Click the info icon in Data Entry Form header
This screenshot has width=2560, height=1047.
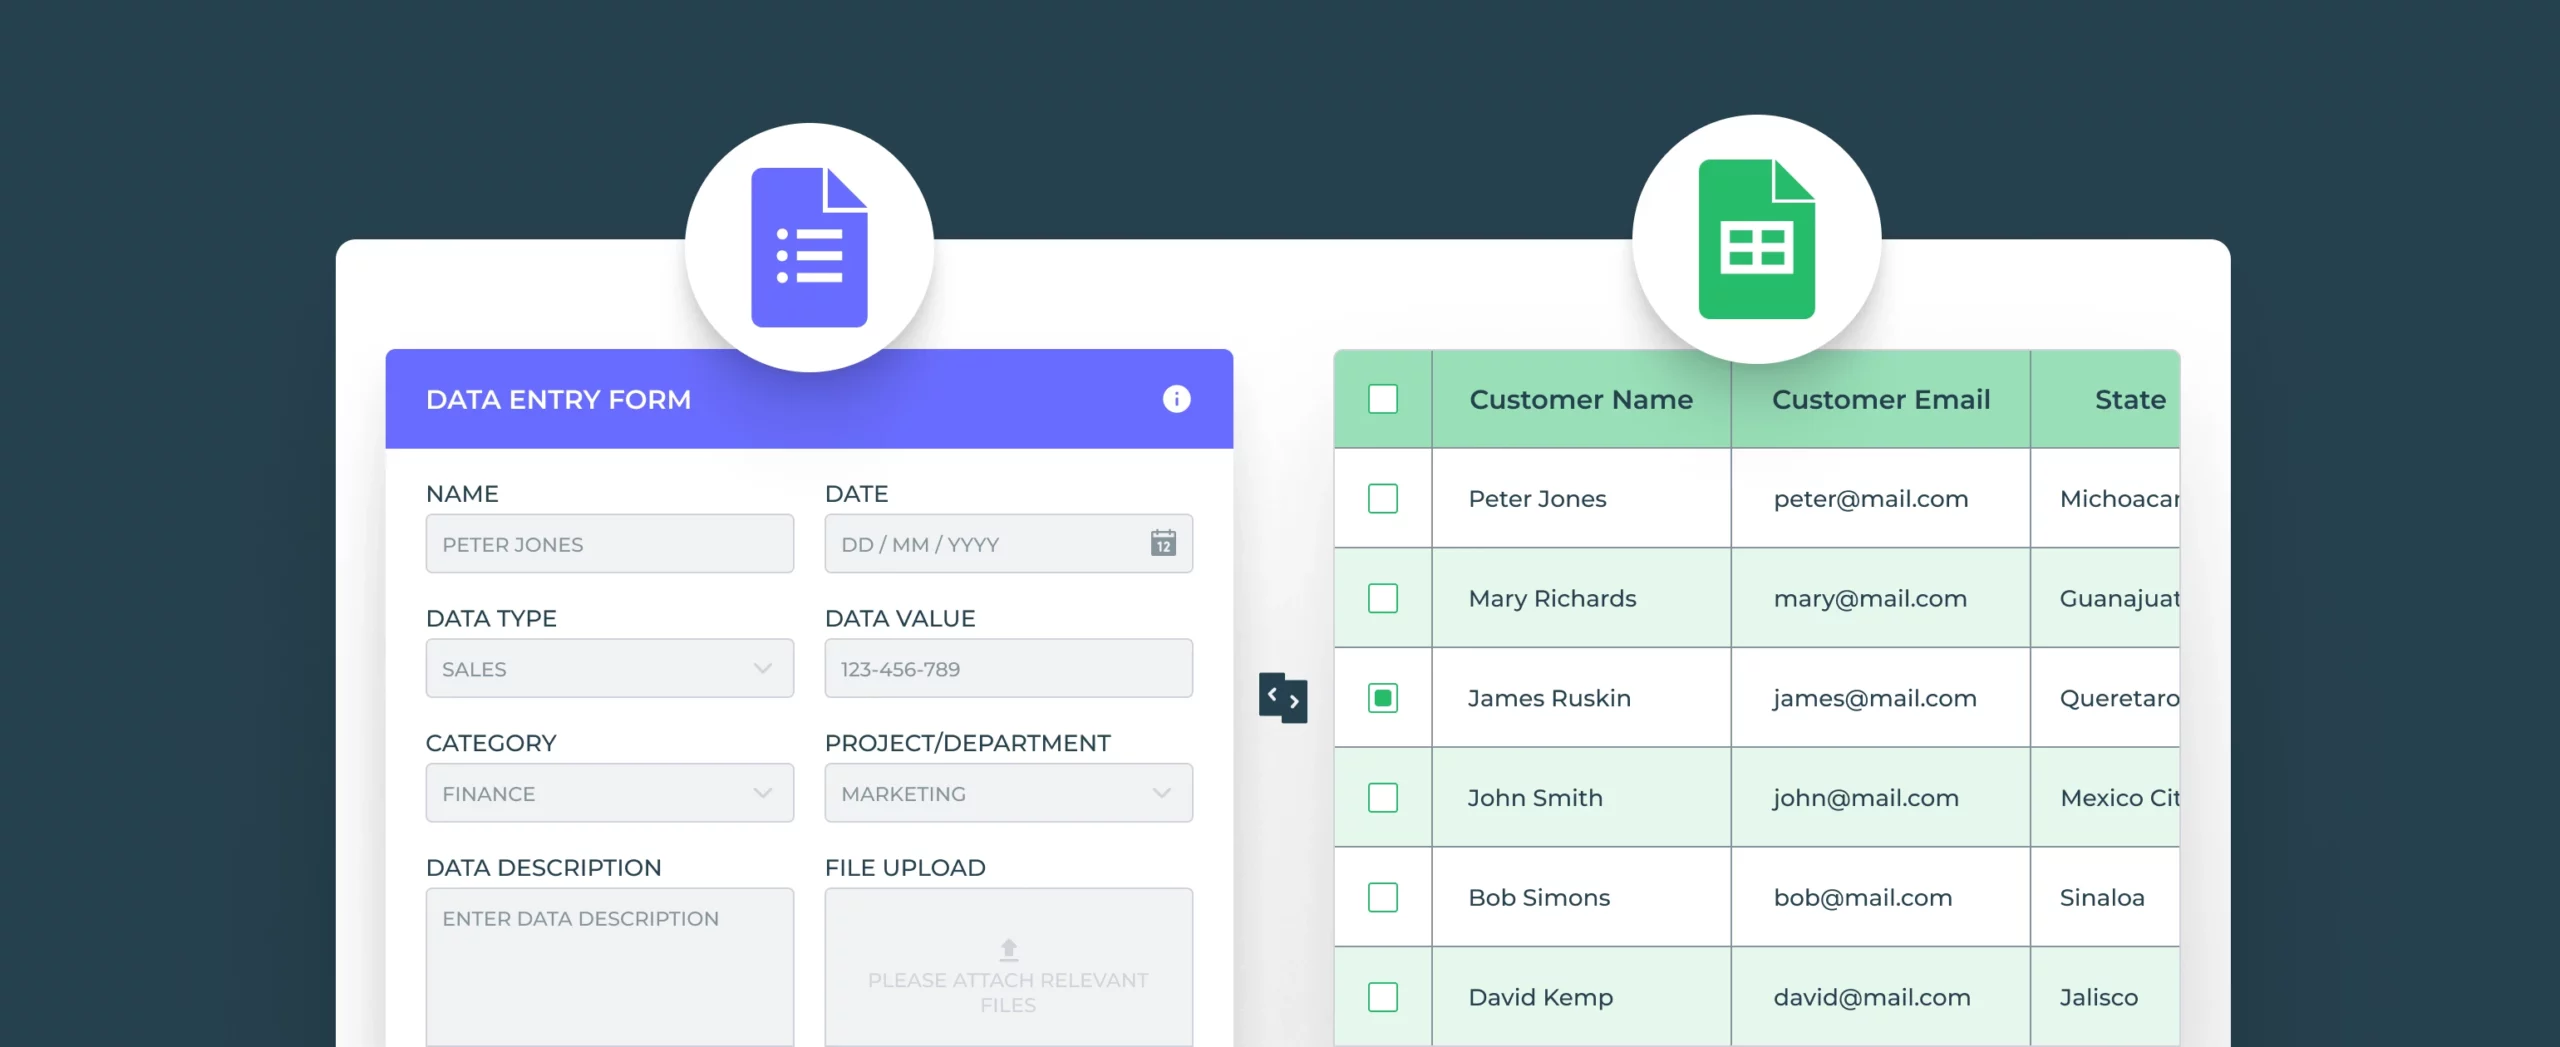pos(1176,399)
